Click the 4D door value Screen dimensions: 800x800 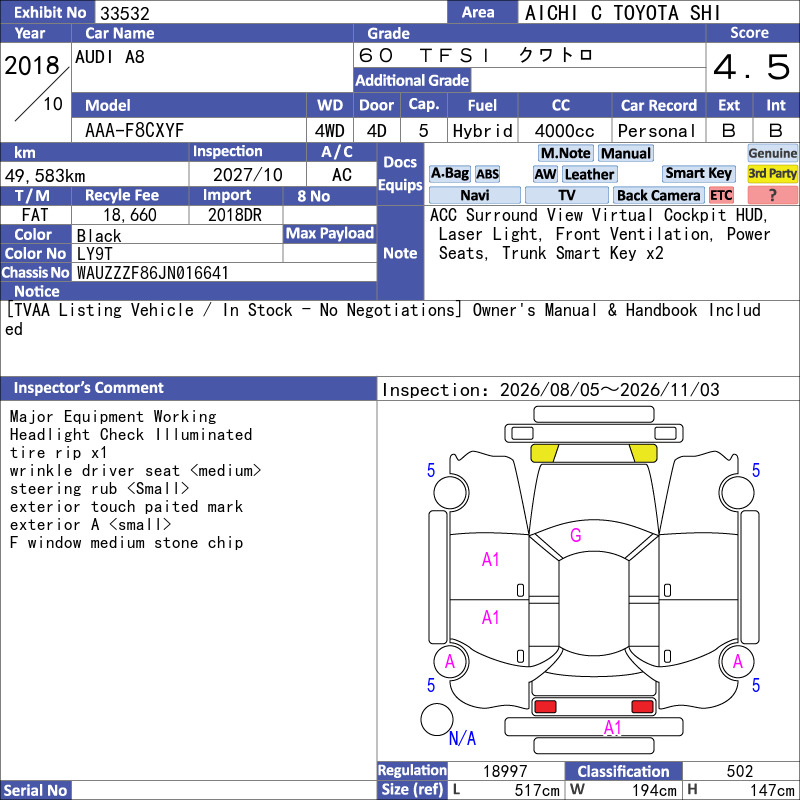point(377,131)
